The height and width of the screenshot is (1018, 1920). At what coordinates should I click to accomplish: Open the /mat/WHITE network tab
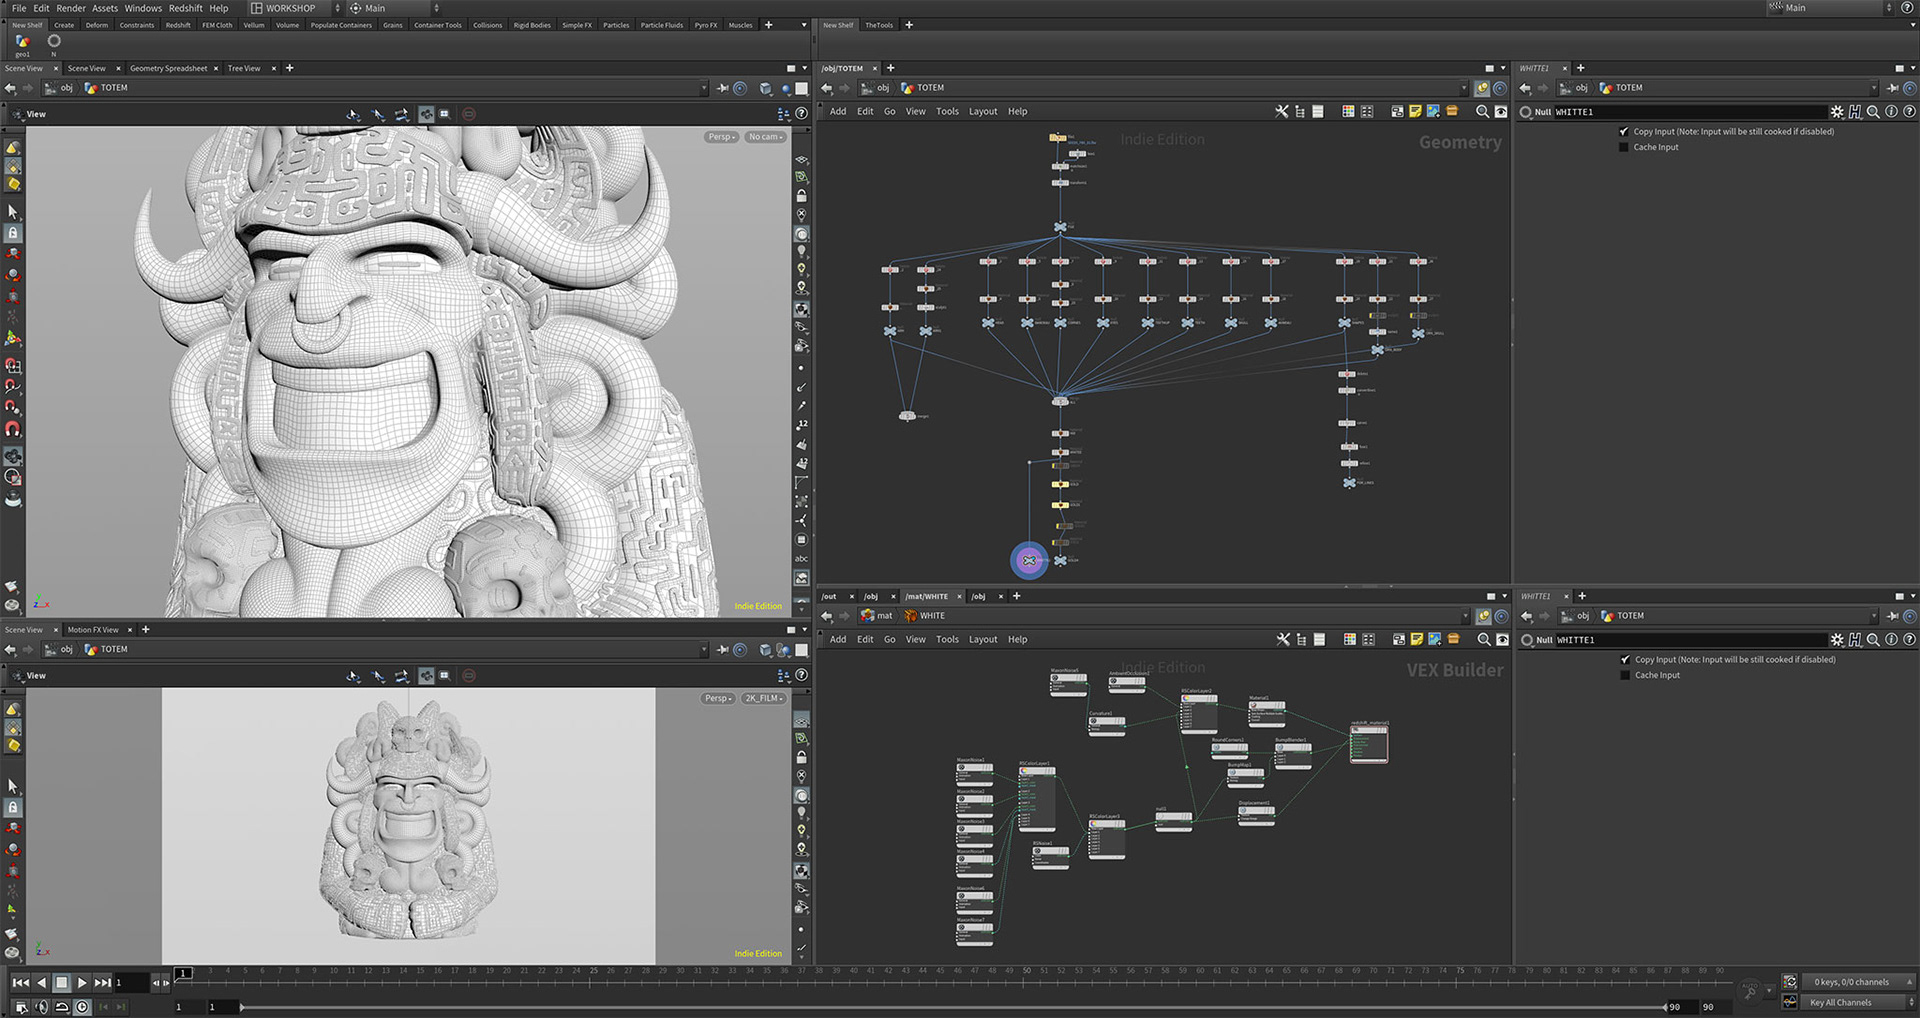927,597
